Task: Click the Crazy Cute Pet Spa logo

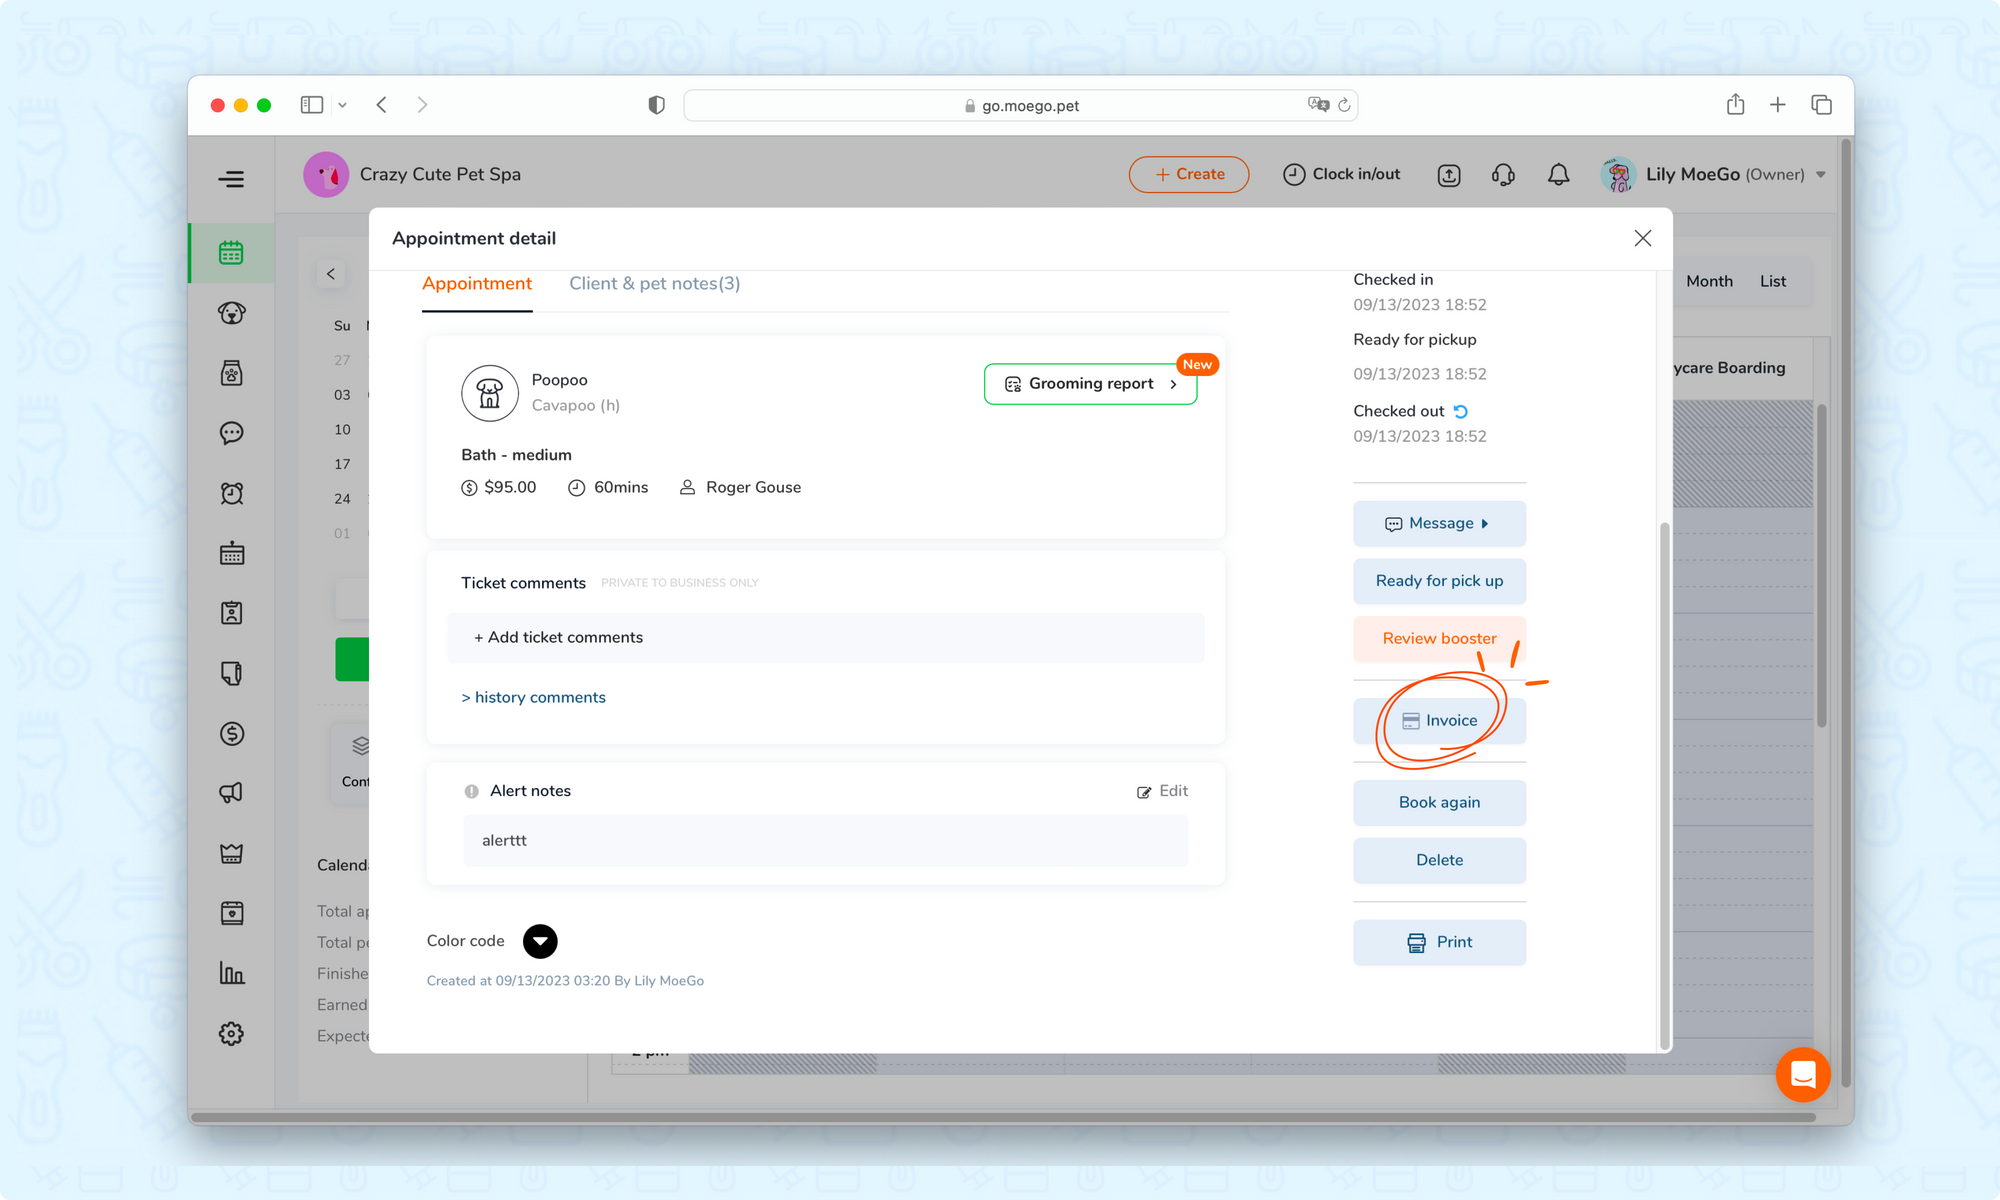Action: [326, 175]
